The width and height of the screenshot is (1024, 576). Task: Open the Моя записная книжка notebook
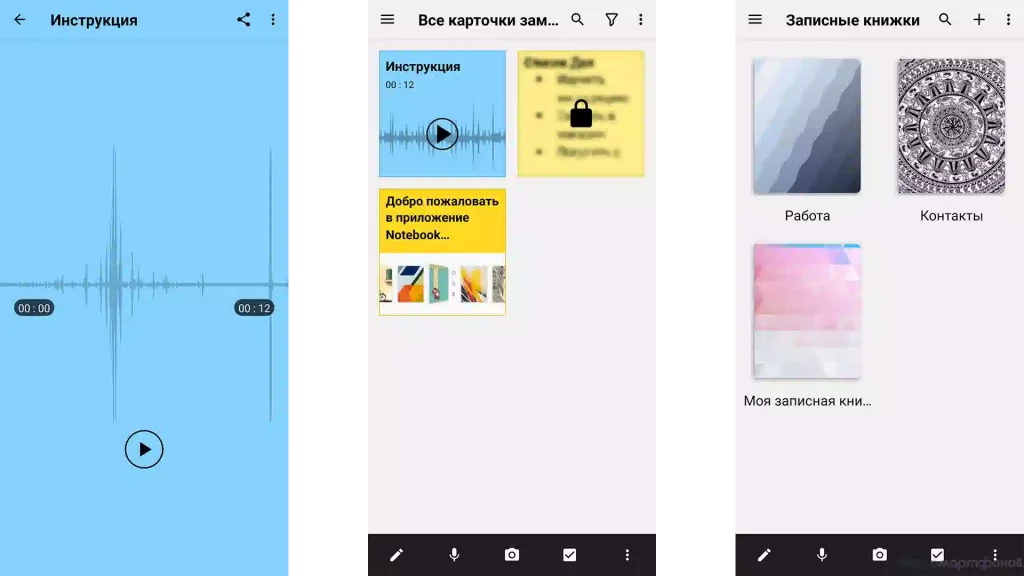[x=807, y=311]
